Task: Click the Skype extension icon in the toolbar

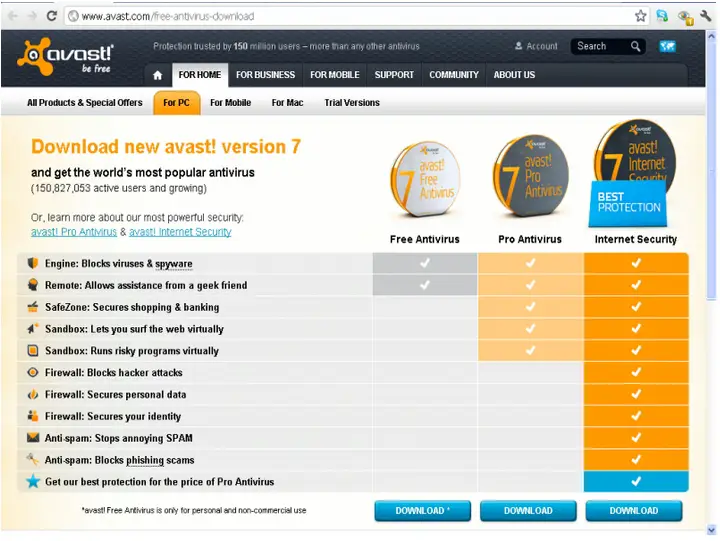Action: (x=662, y=16)
